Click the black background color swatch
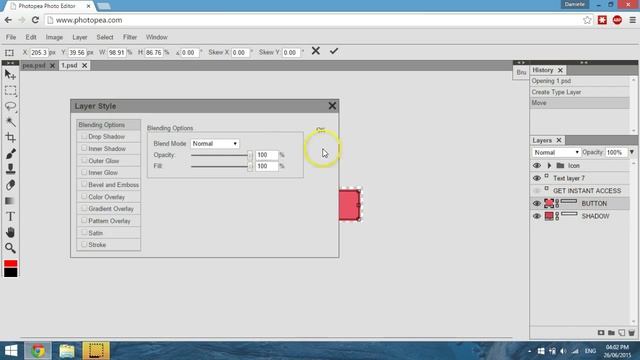The width and height of the screenshot is (640, 360). pos(11,273)
